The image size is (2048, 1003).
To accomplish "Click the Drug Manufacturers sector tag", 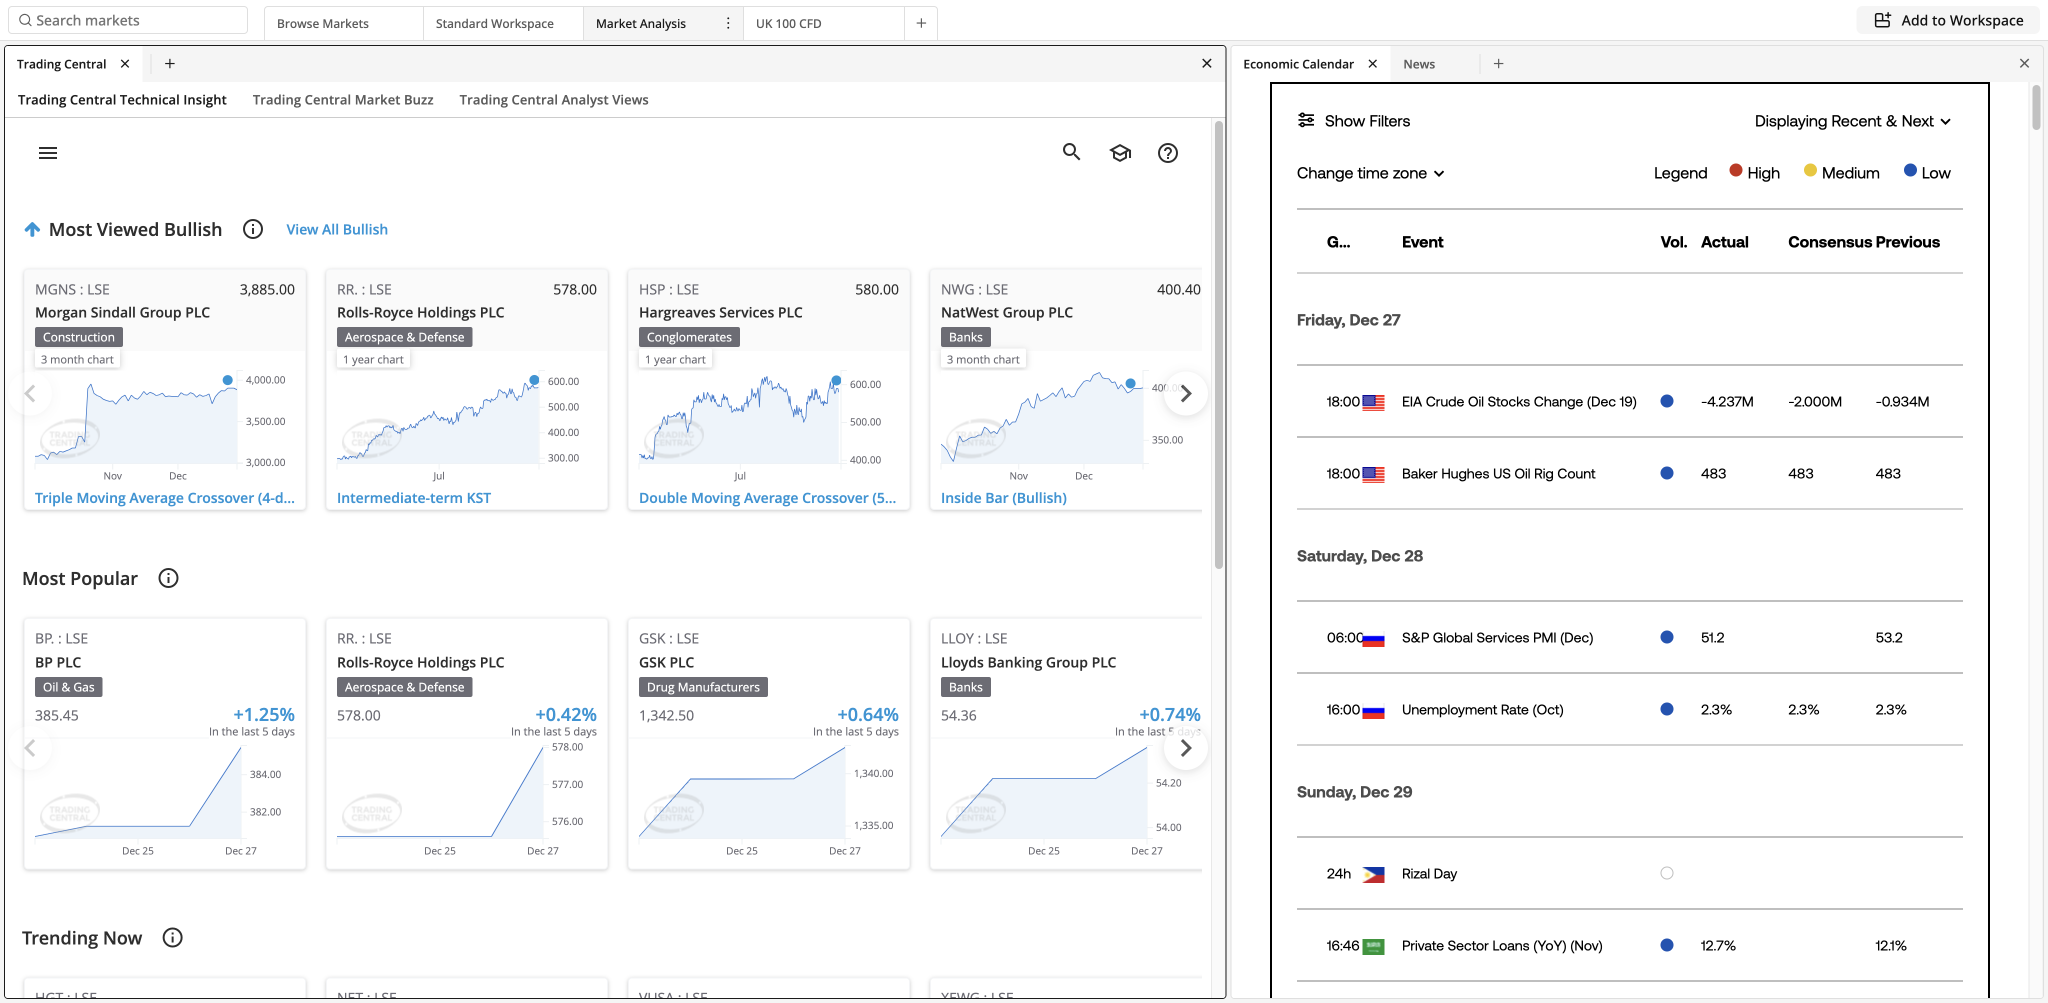I will tap(703, 687).
